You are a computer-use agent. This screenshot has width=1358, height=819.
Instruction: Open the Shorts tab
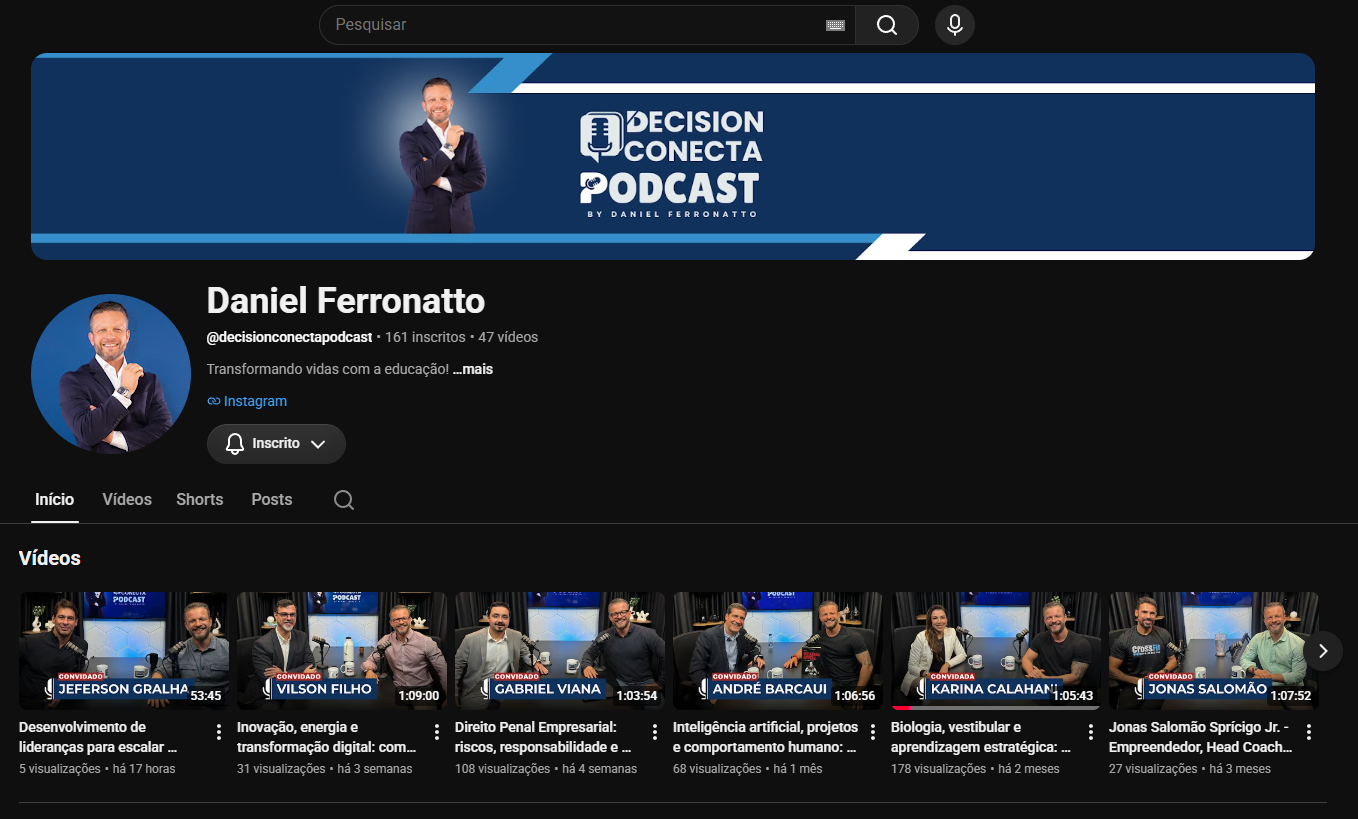[x=200, y=499]
